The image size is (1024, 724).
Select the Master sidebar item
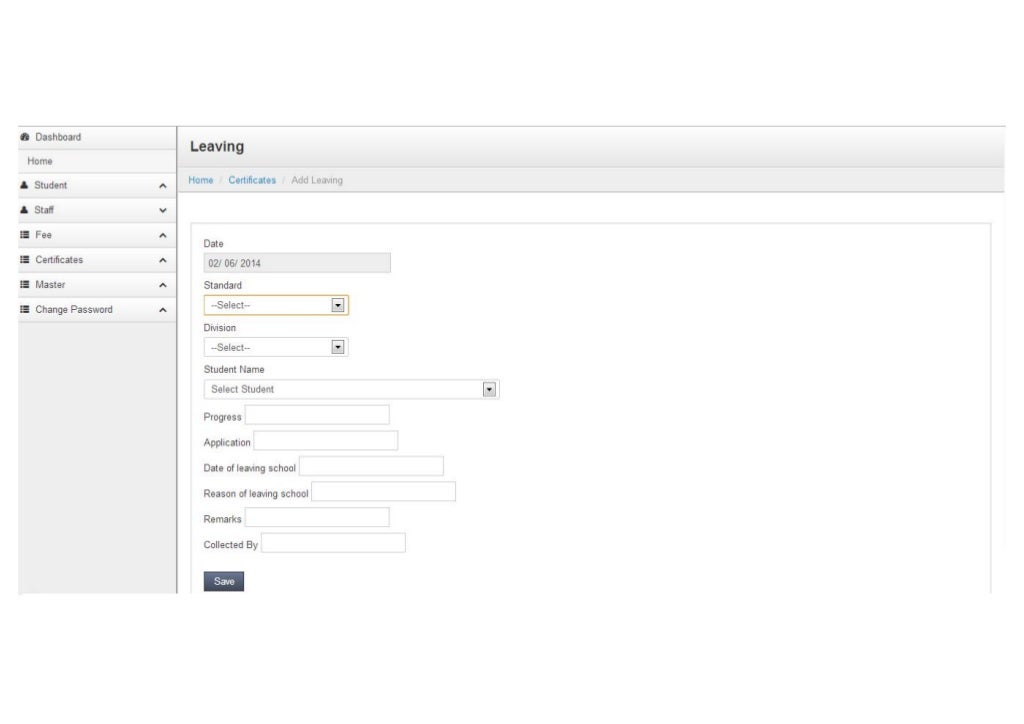[97, 285]
